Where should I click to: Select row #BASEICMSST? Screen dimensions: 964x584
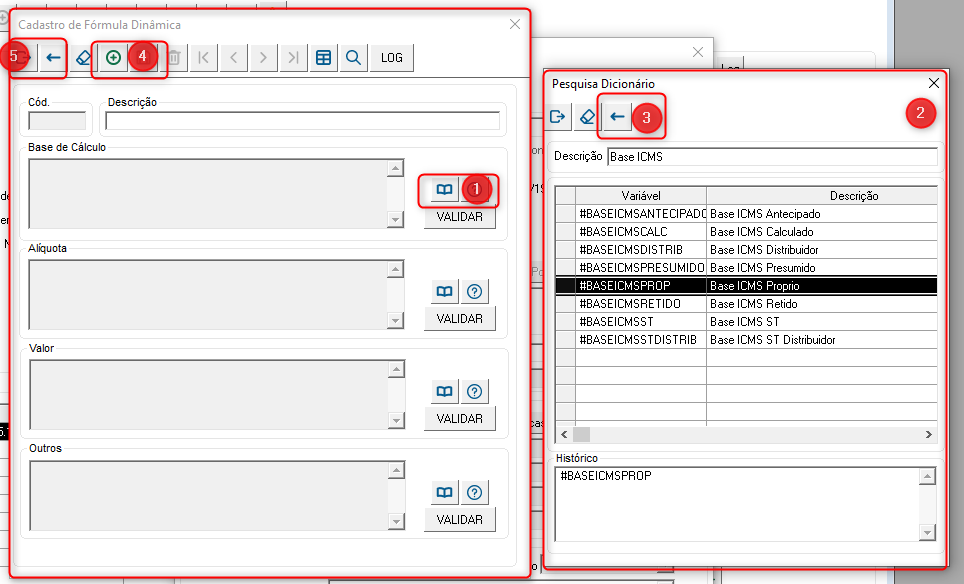point(746,322)
